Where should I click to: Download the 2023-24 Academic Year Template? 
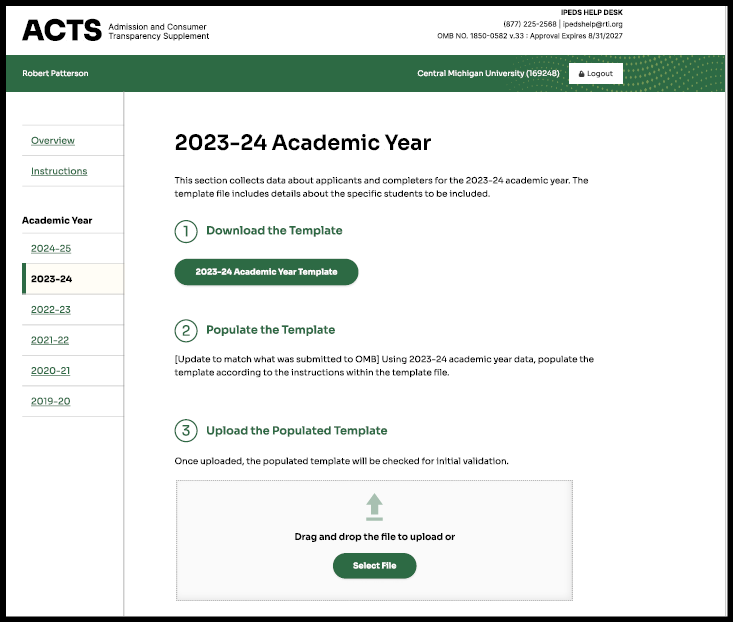pos(266,272)
